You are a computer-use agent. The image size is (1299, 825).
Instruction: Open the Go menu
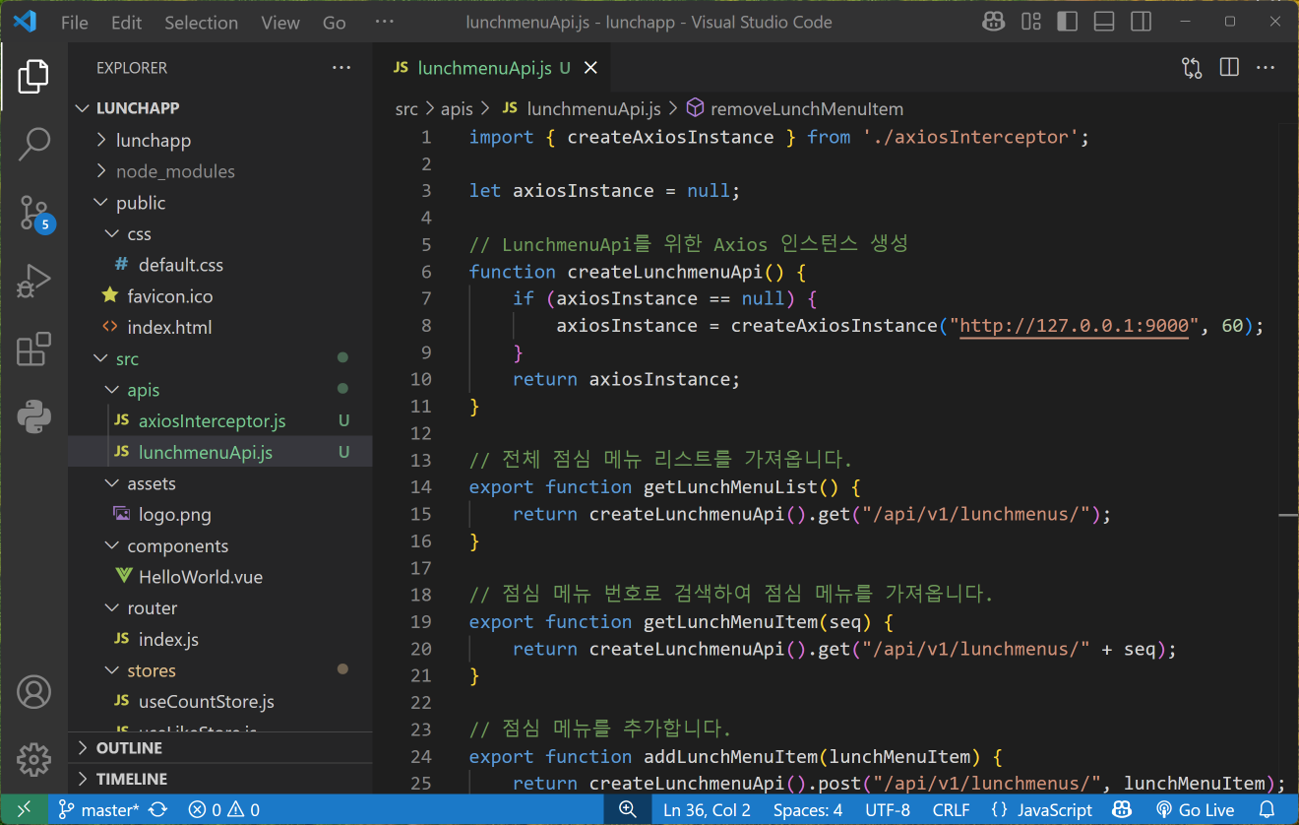(x=334, y=22)
